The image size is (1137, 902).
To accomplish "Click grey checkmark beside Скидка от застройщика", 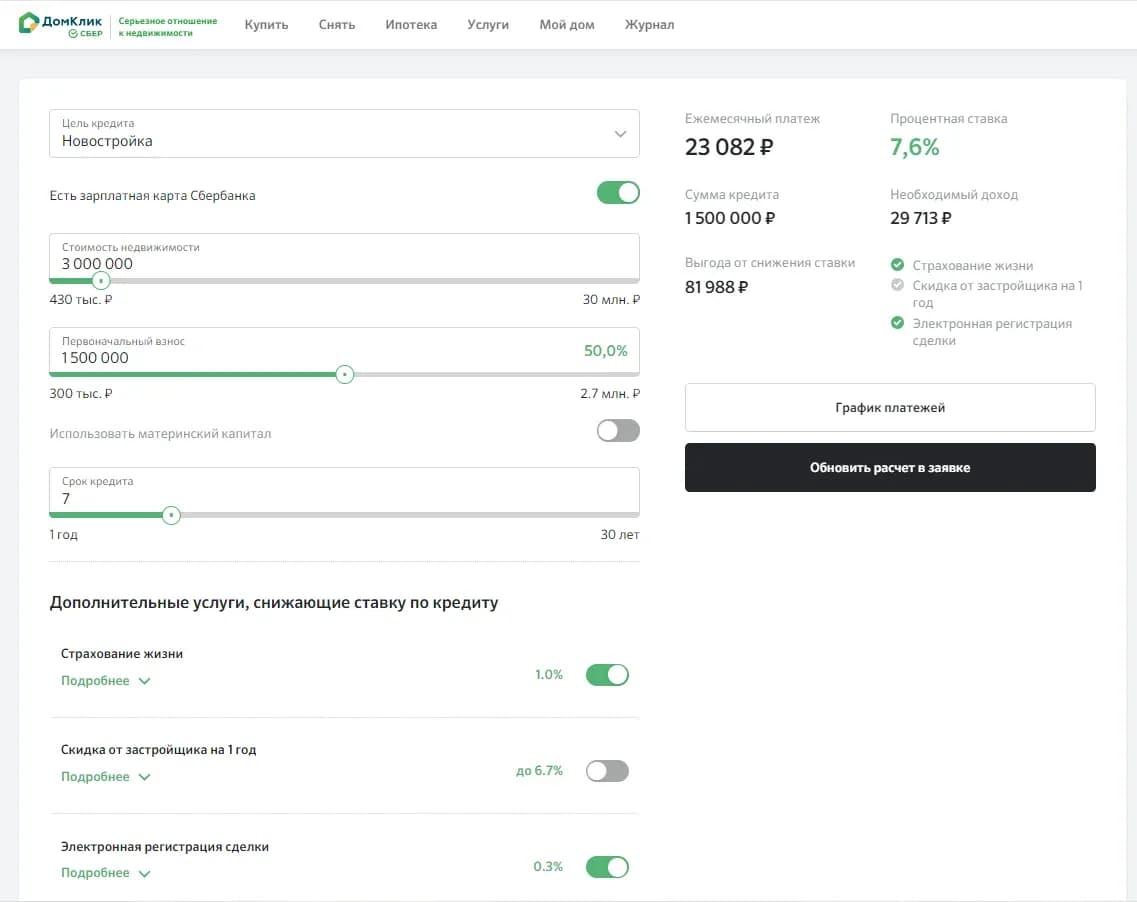I will click(897, 285).
